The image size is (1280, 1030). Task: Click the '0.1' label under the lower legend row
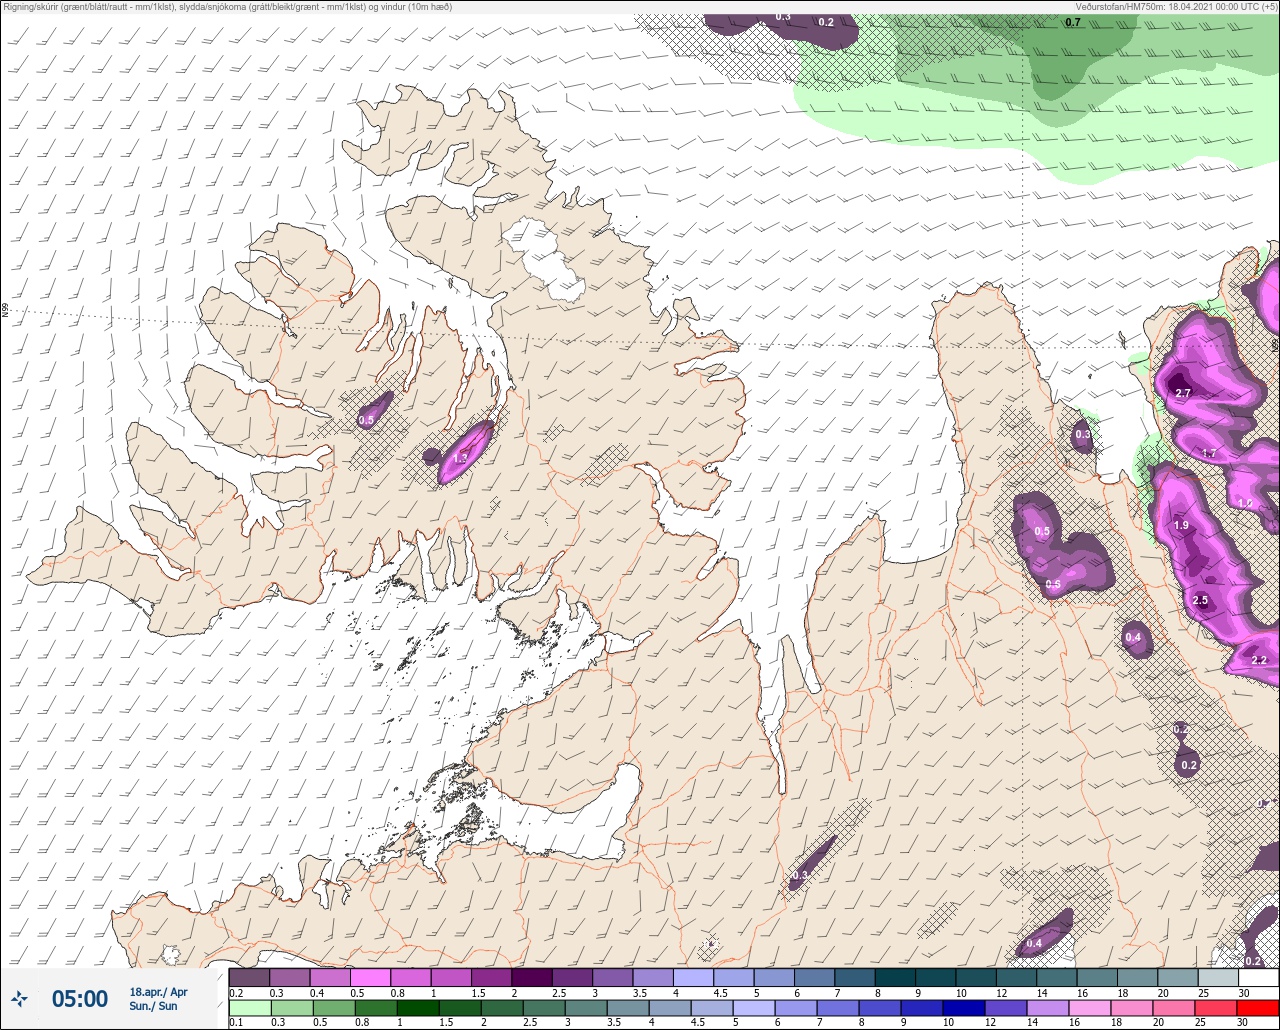[235, 1023]
